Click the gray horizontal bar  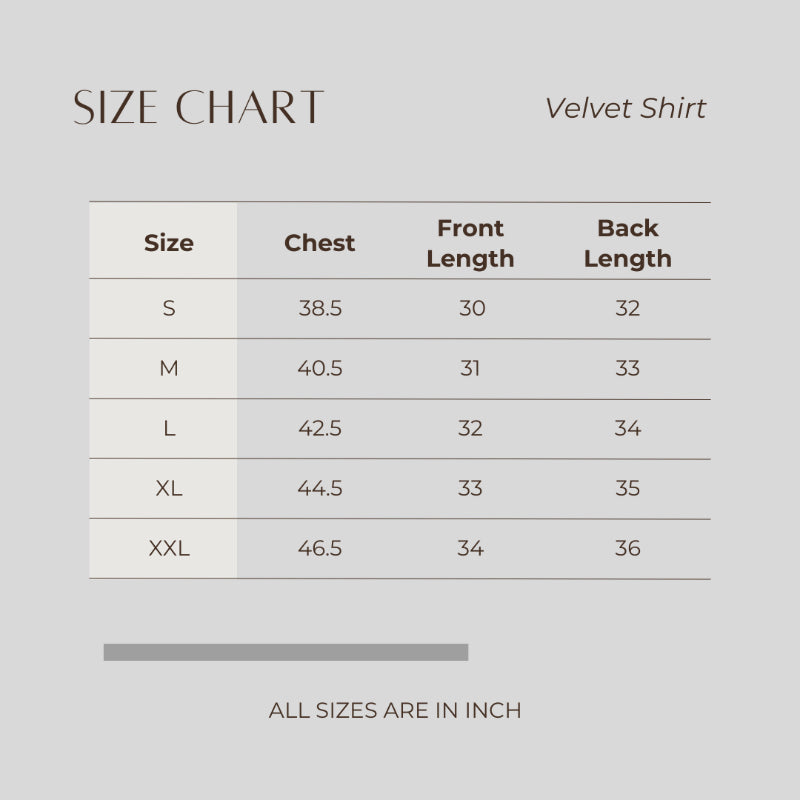(x=285, y=653)
